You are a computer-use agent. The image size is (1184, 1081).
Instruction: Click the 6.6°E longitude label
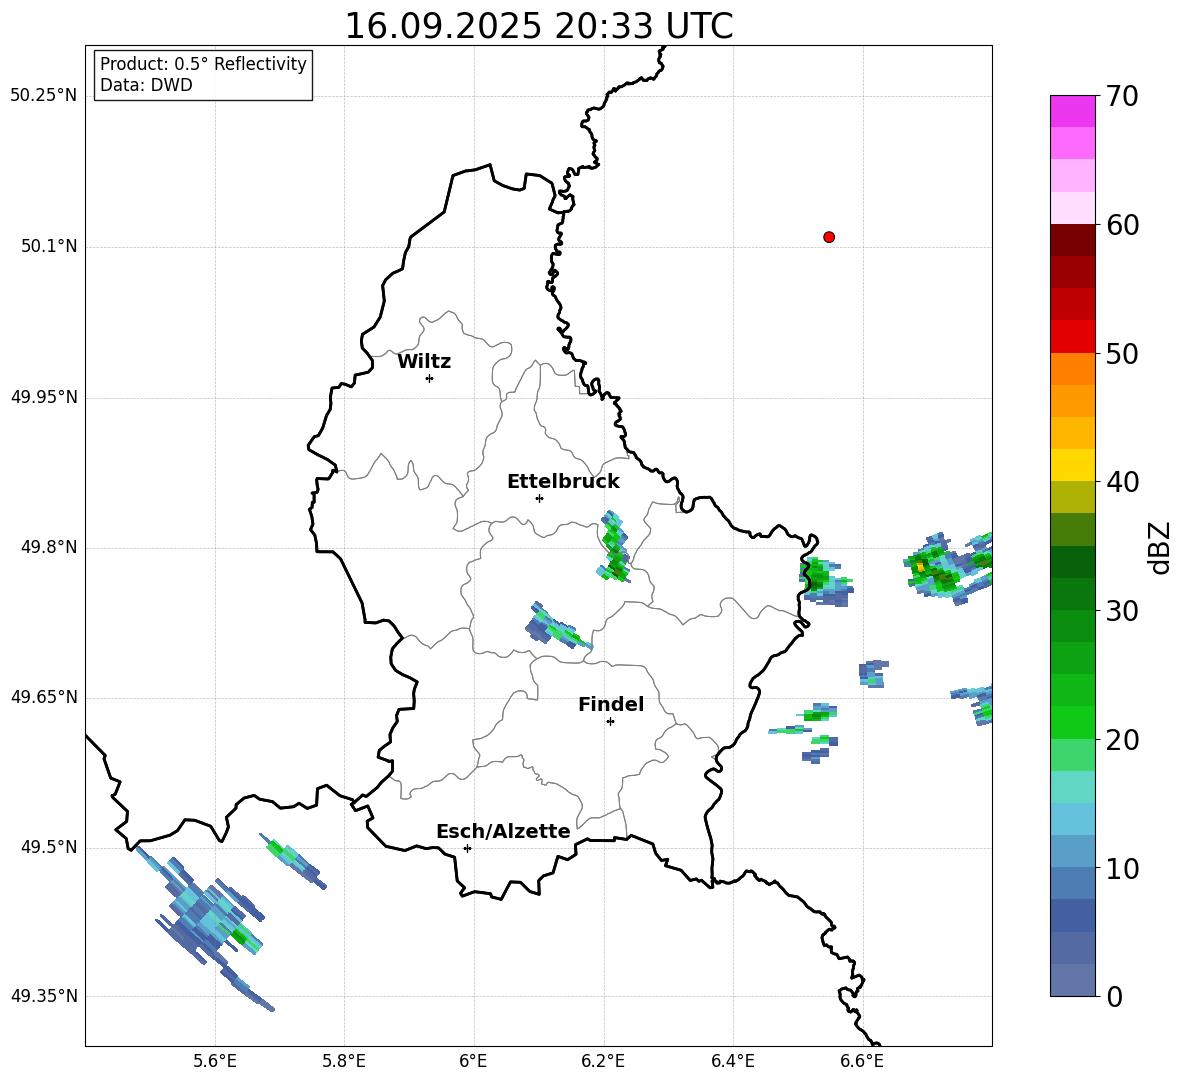coord(862,1061)
